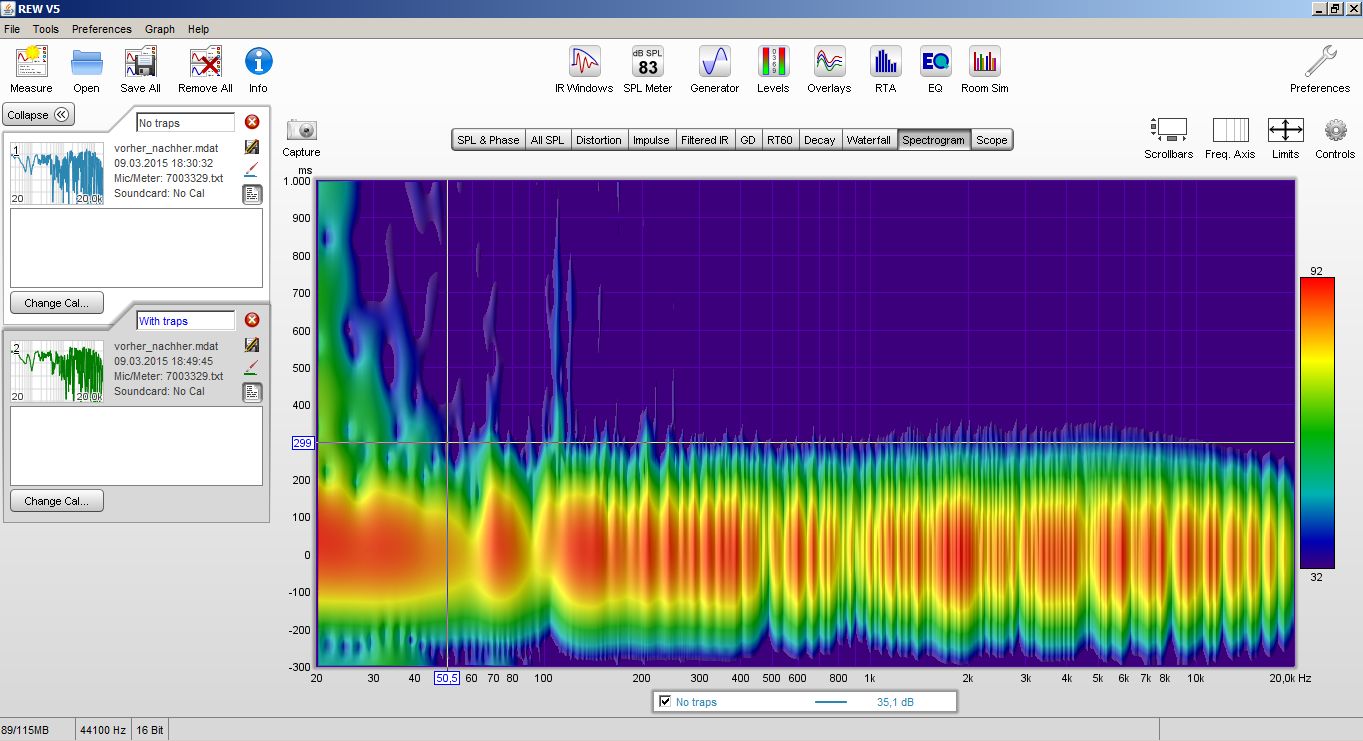Launch the SPL Meter tool
The height and width of the screenshot is (741, 1363).
tap(648, 62)
